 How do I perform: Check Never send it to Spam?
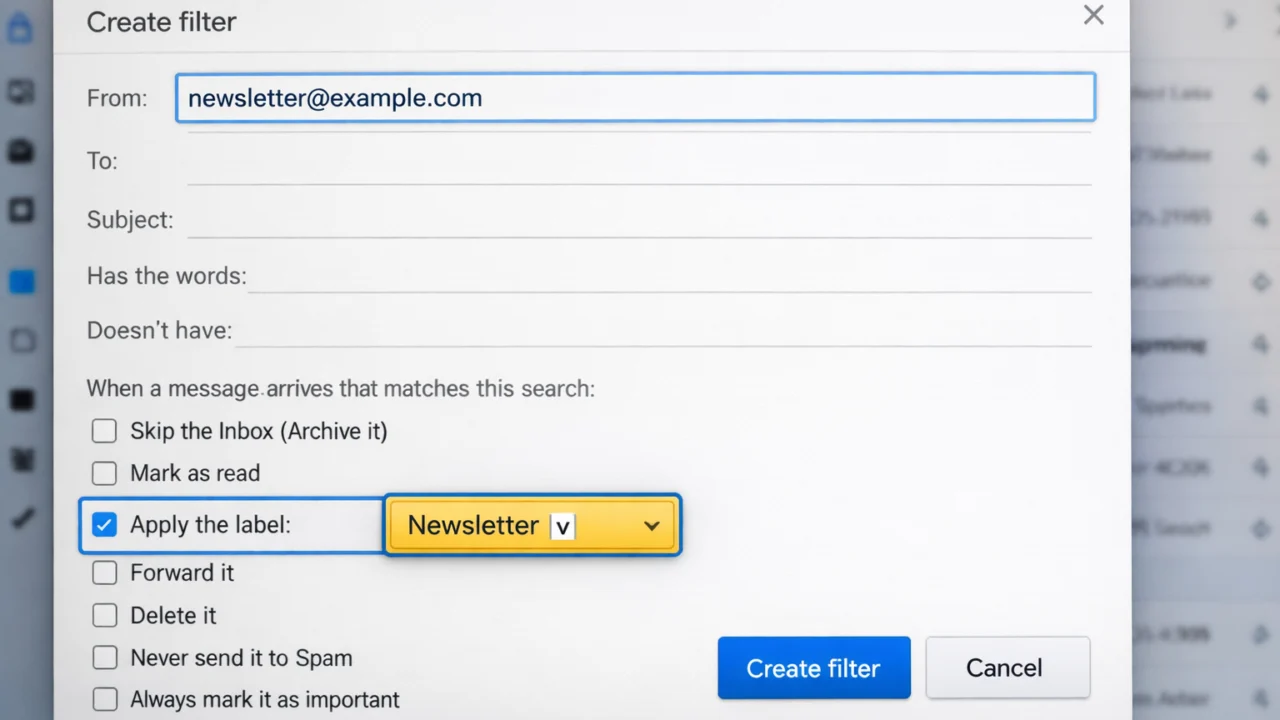[x=104, y=658]
